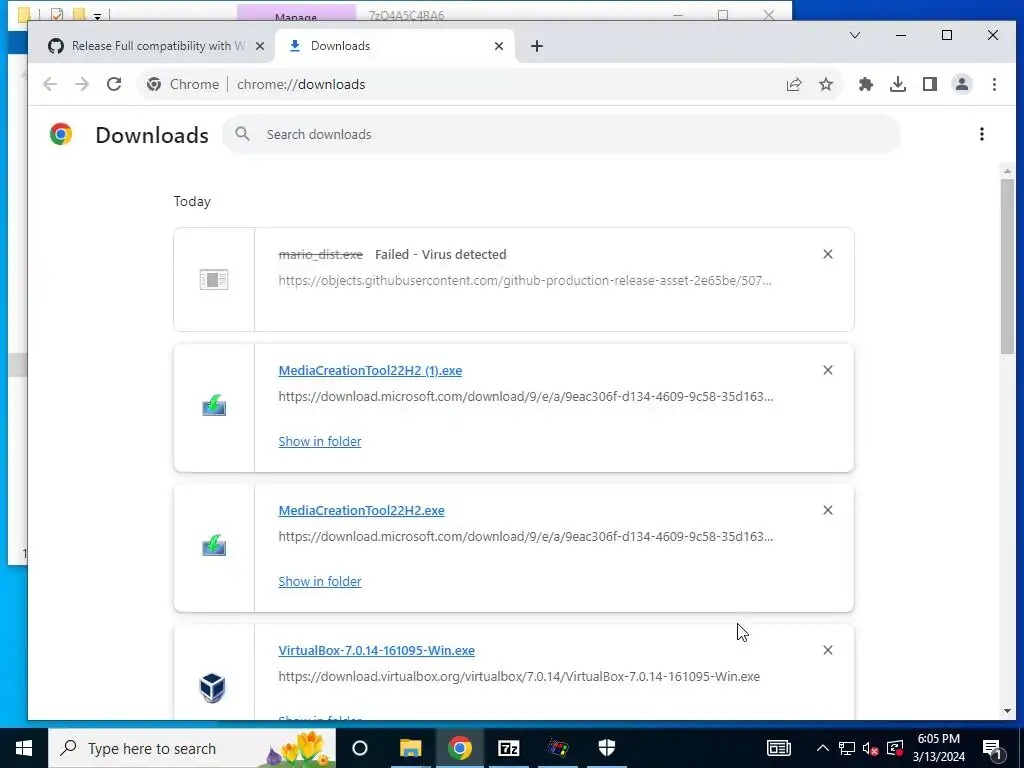Show MediaCreationTool22H2 (1).exe in folder
1024x768 pixels.
(319, 441)
